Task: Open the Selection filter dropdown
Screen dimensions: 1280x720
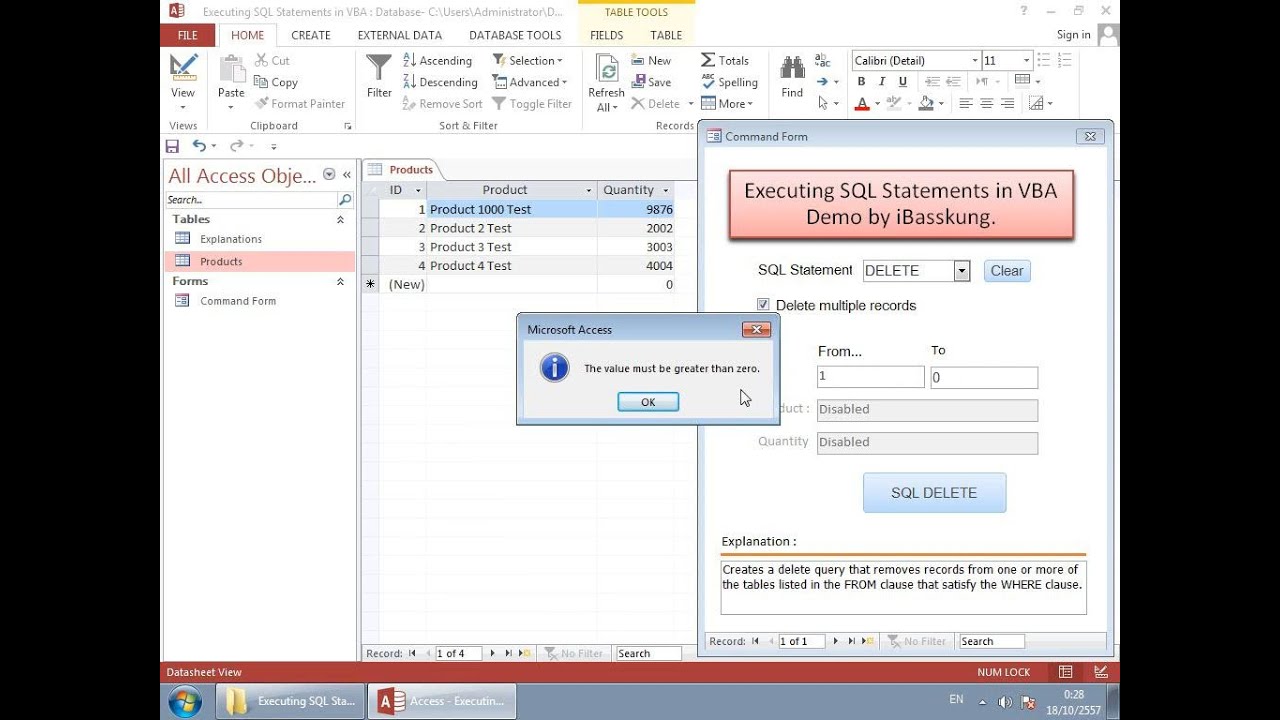Action: (x=528, y=61)
